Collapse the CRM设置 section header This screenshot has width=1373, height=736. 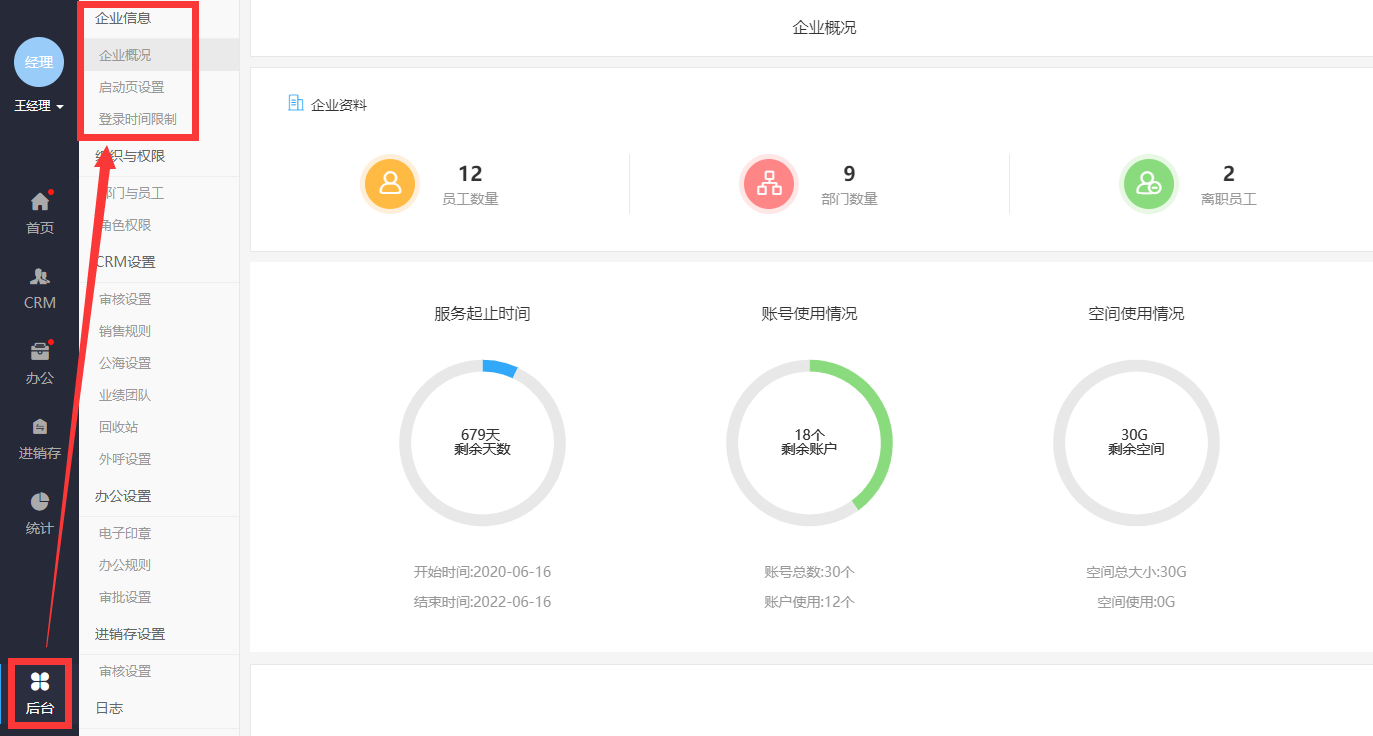[x=125, y=262]
